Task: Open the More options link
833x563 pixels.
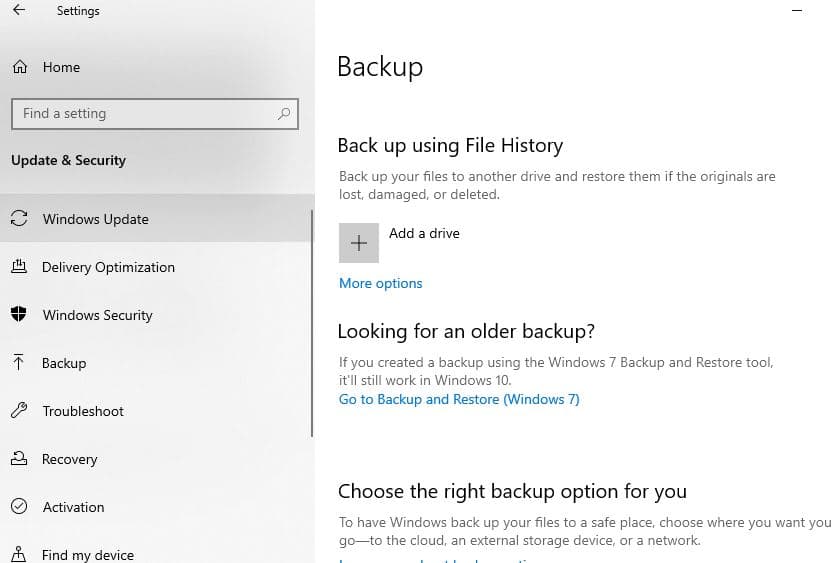Action: click(x=380, y=283)
